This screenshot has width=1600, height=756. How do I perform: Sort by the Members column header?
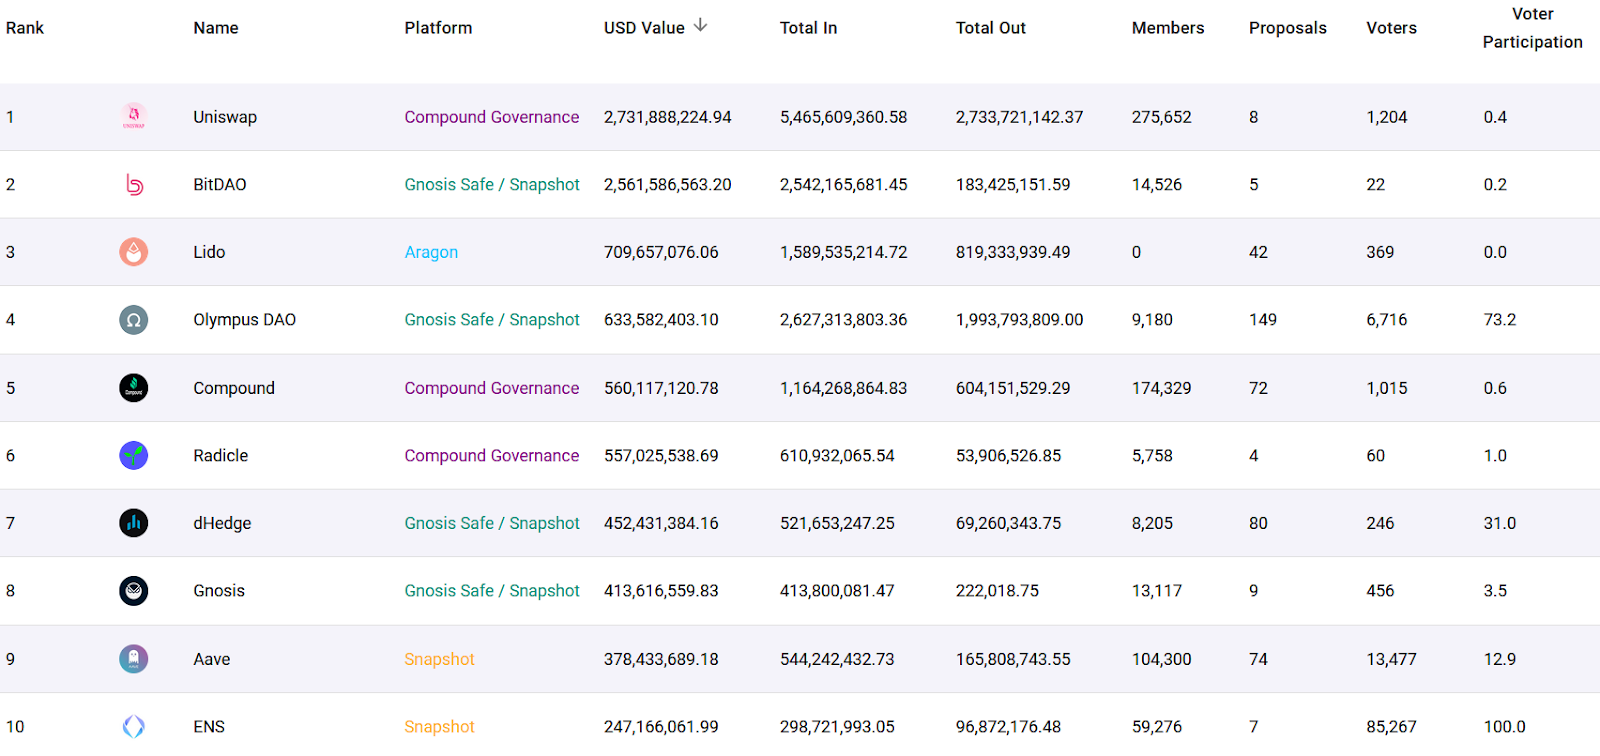tap(1168, 28)
